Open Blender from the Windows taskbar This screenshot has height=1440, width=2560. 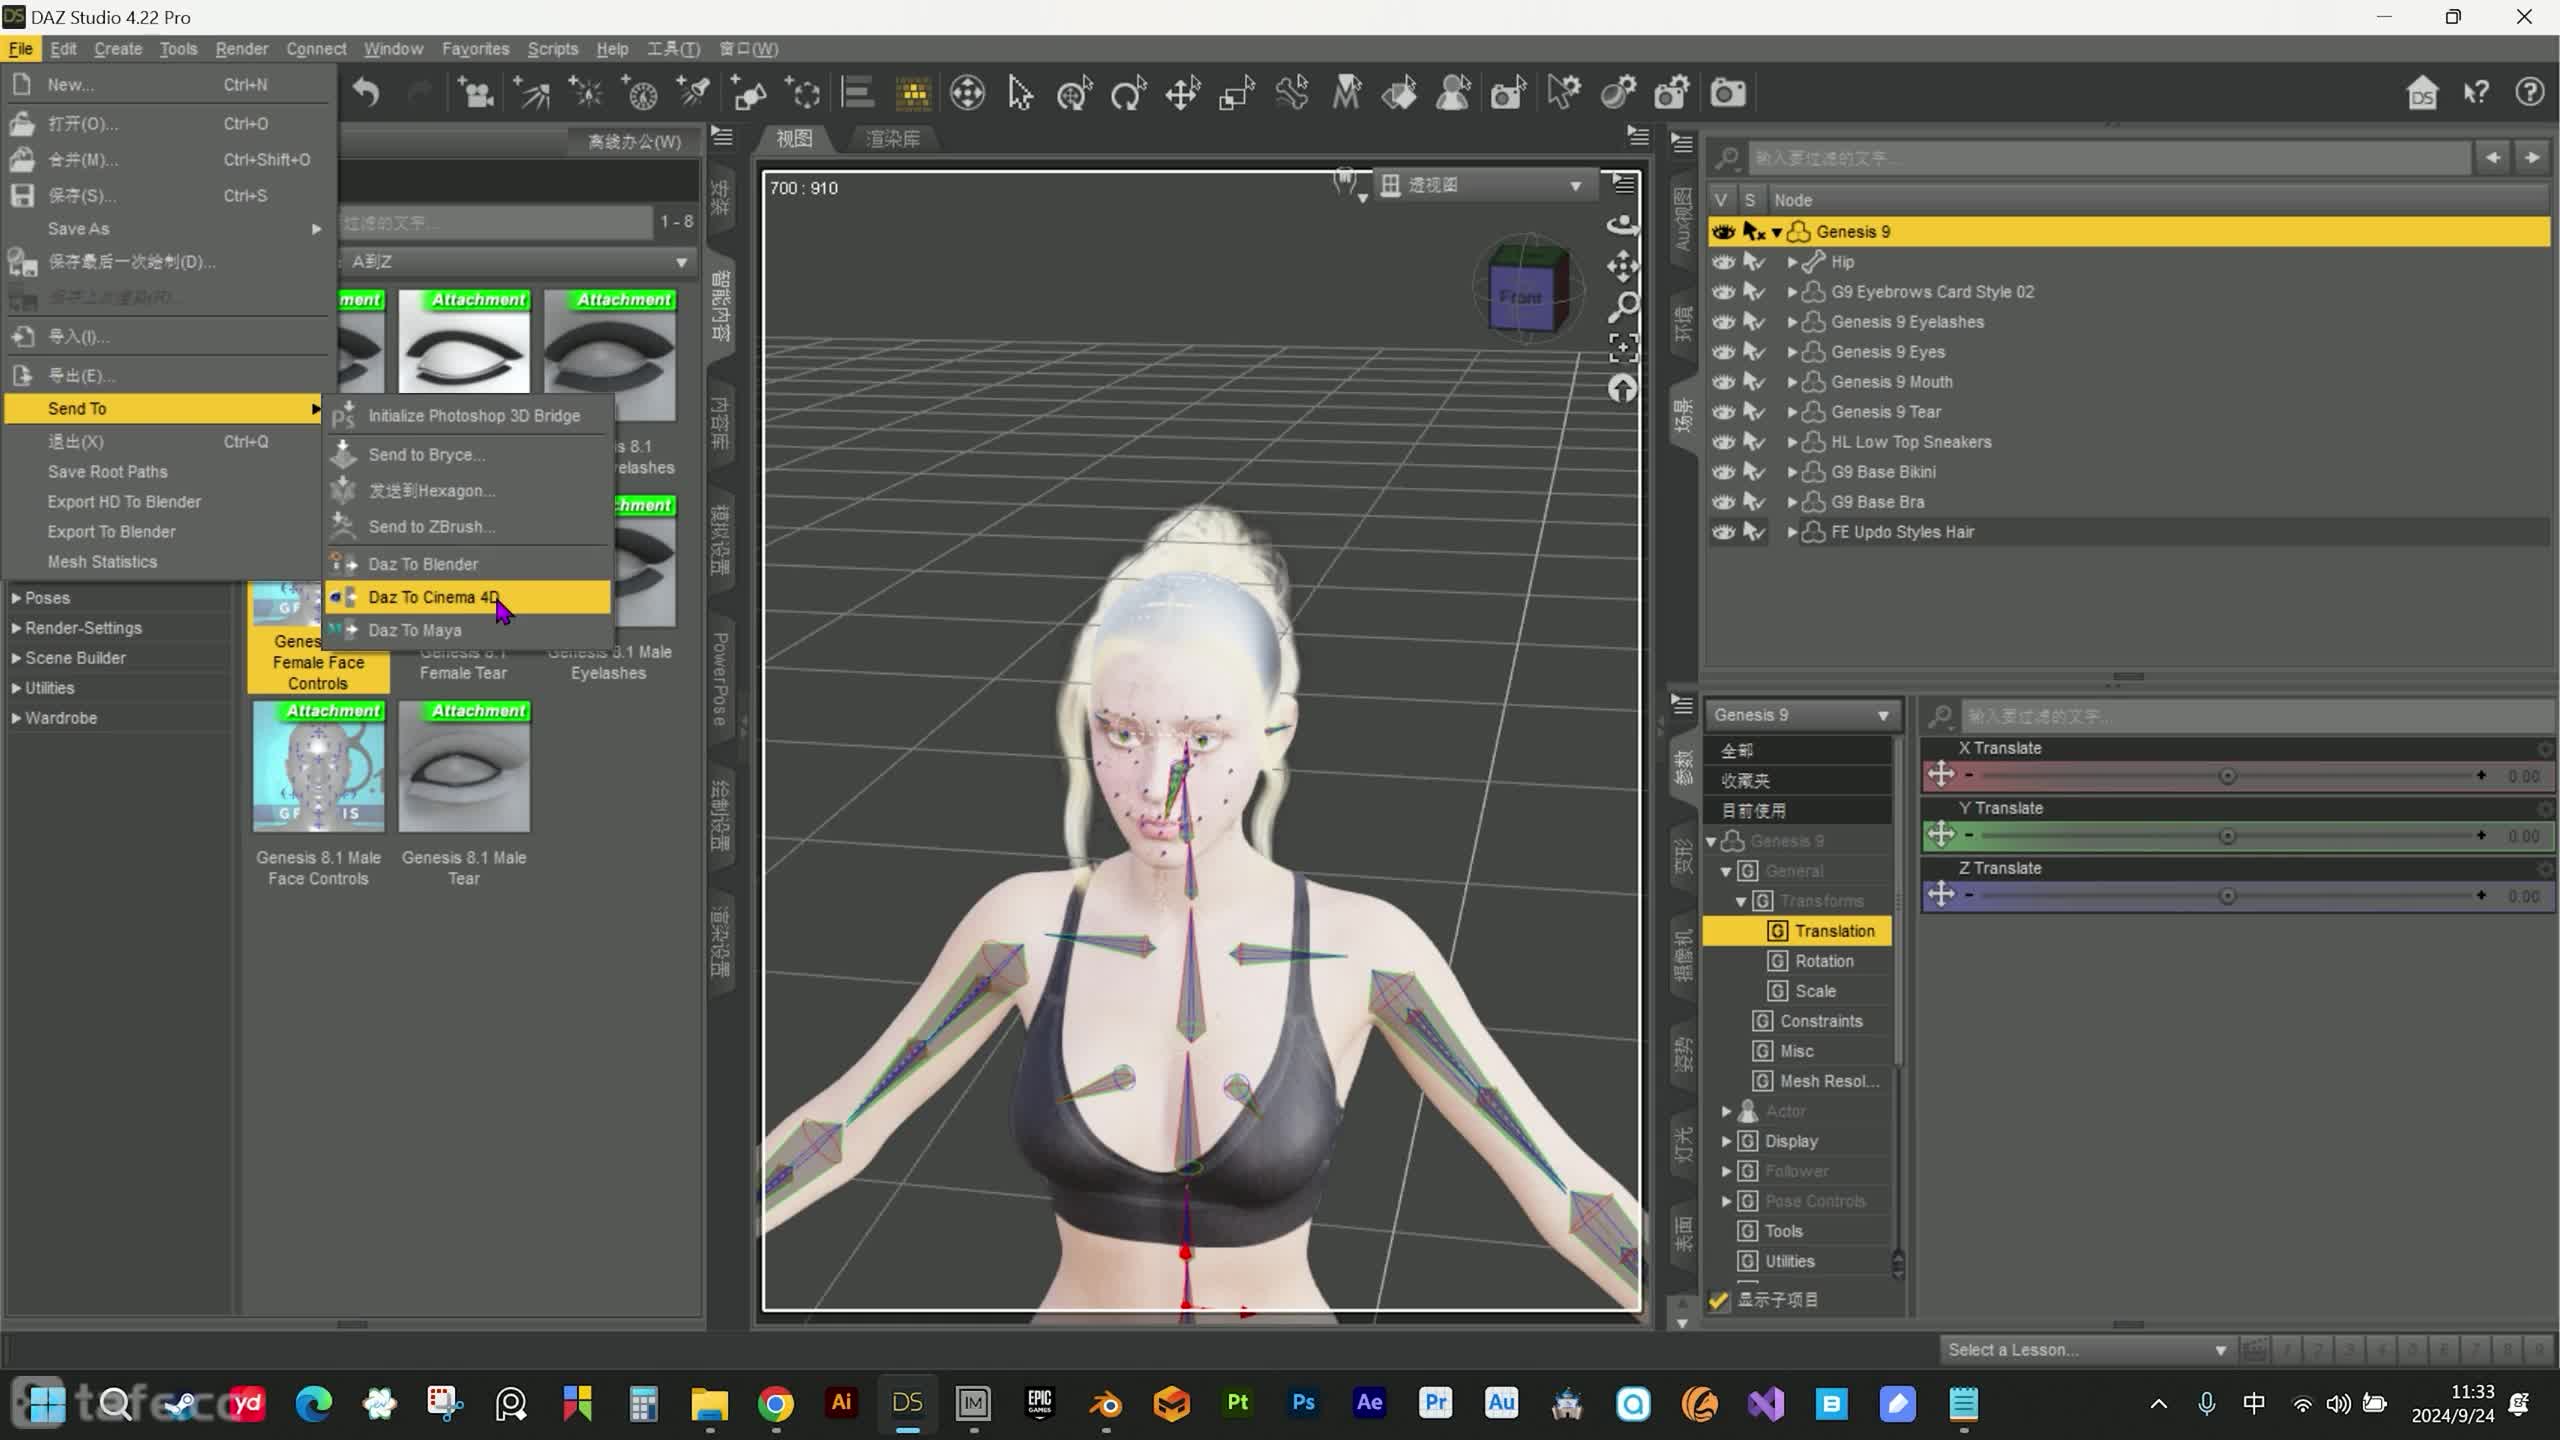[x=1105, y=1403]
